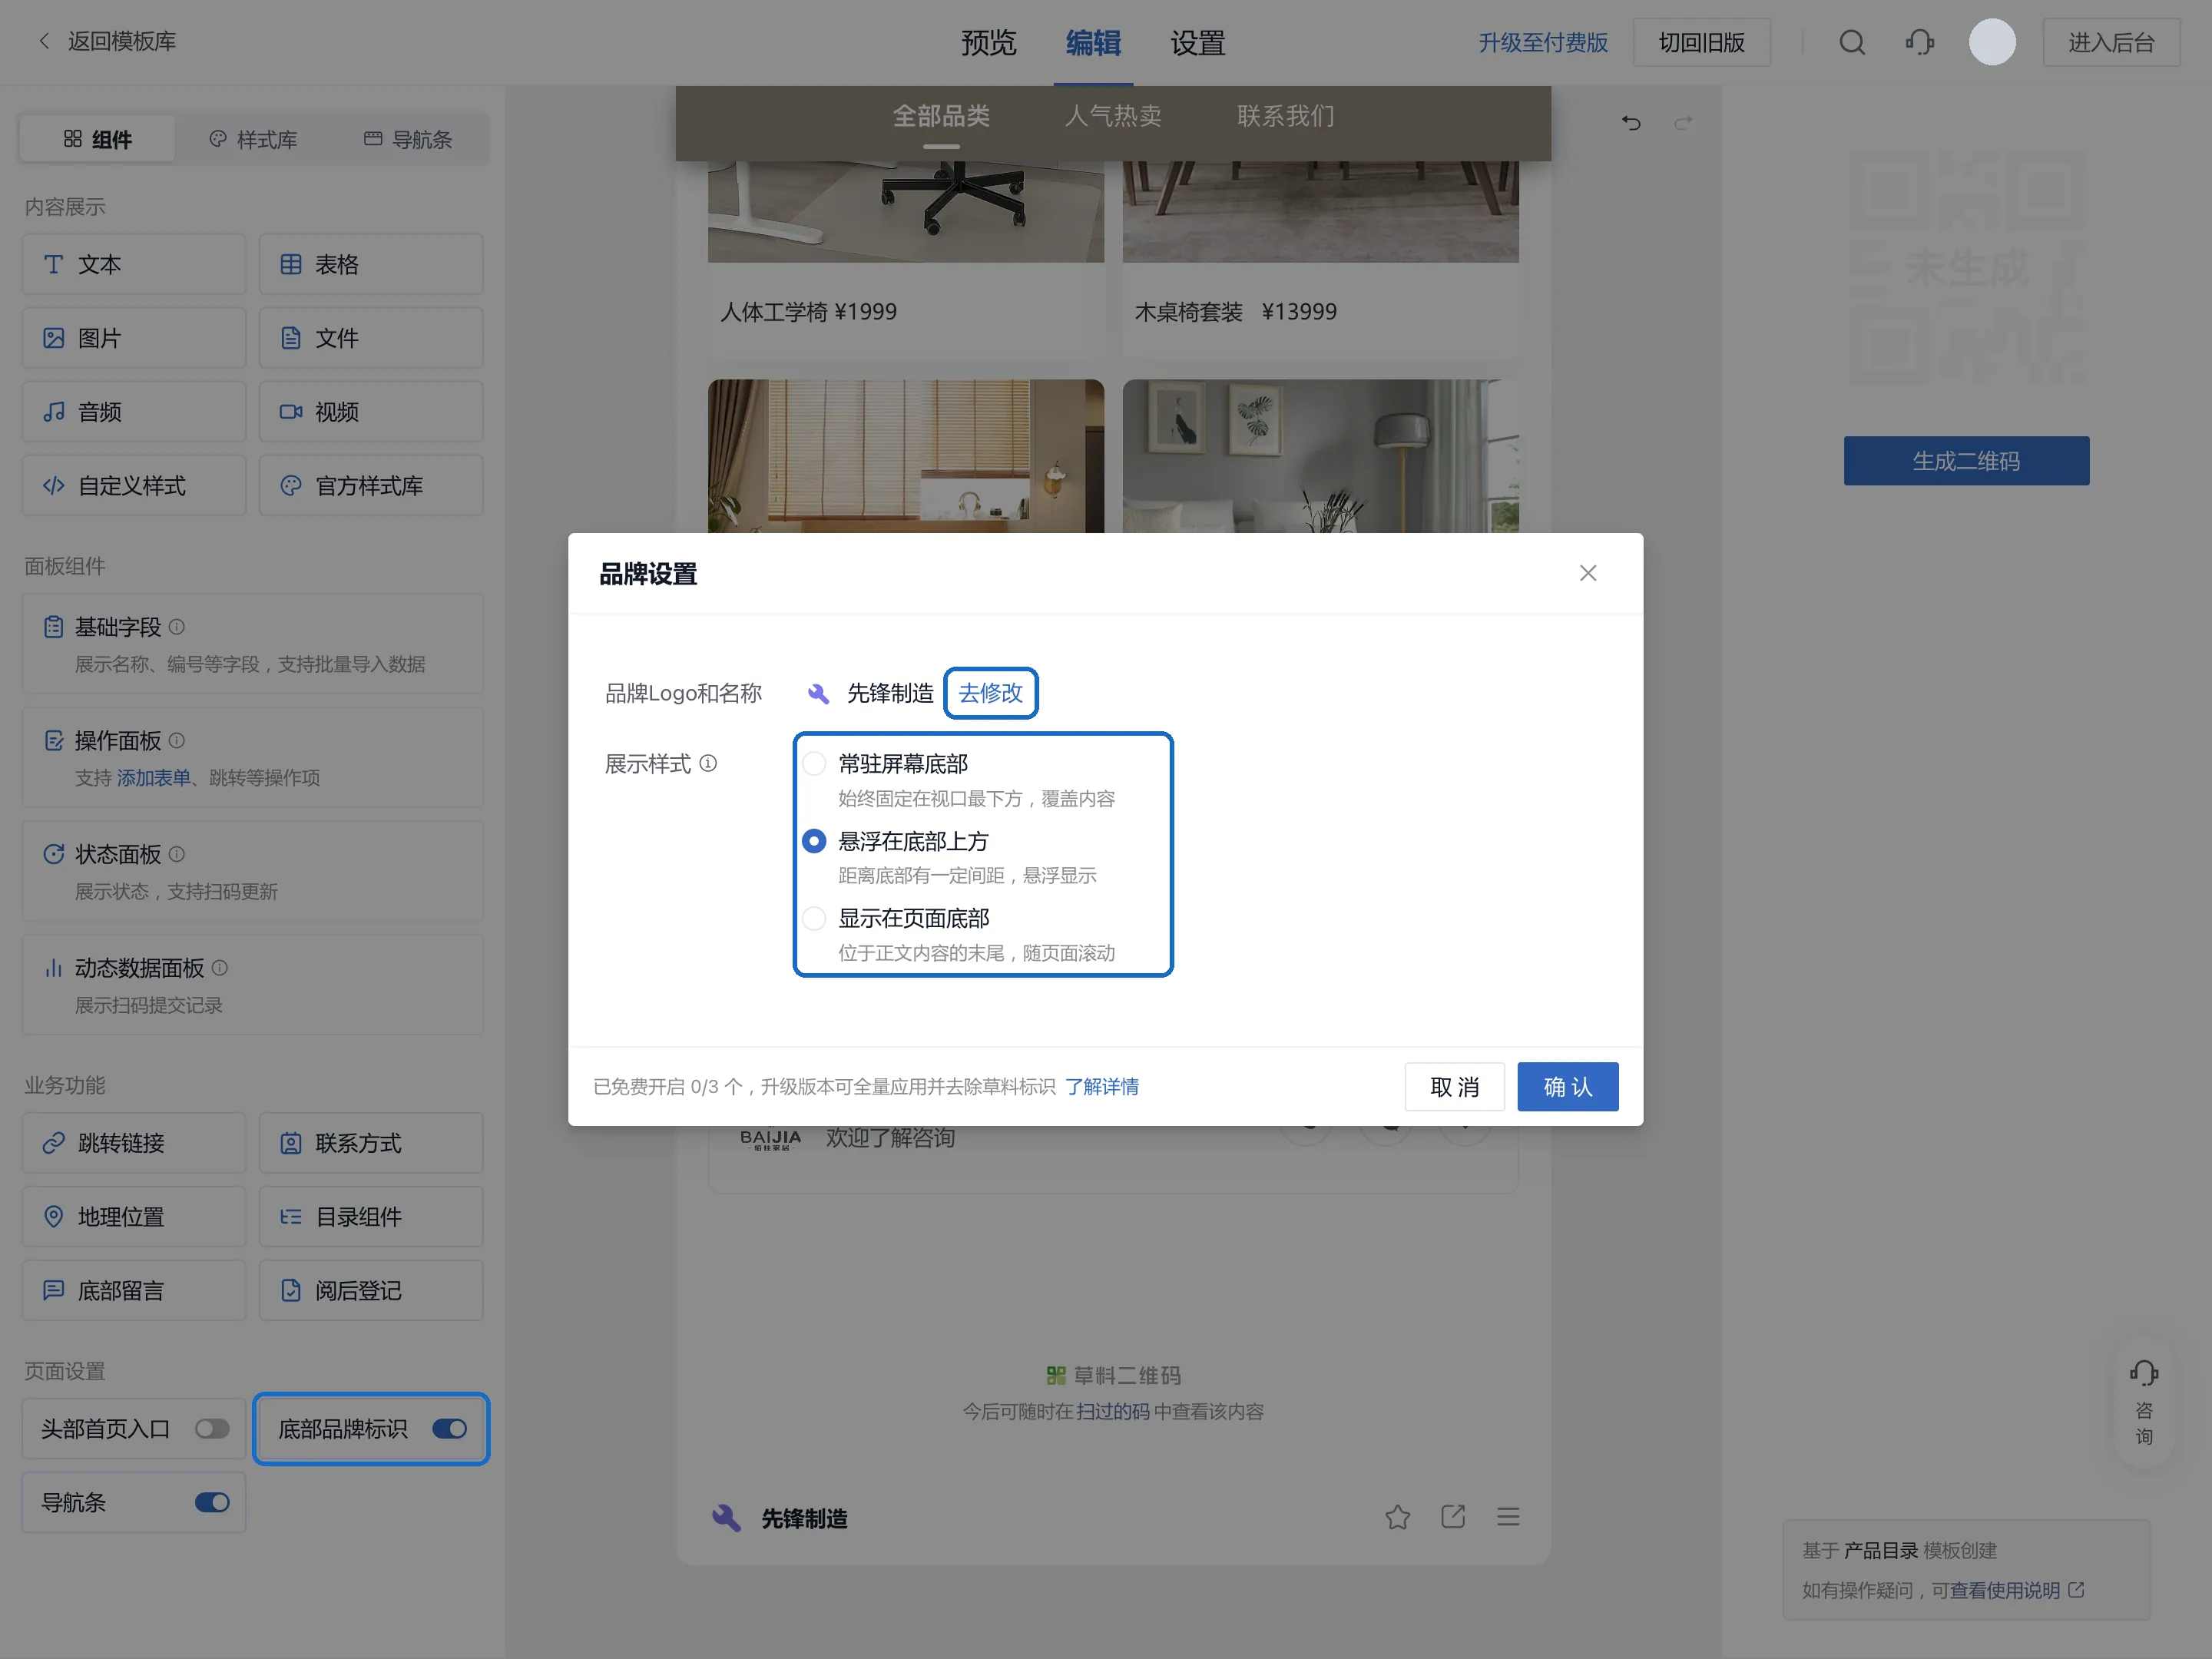
Task: Open the 样式库 tab
Action: [x=253, y=139]
